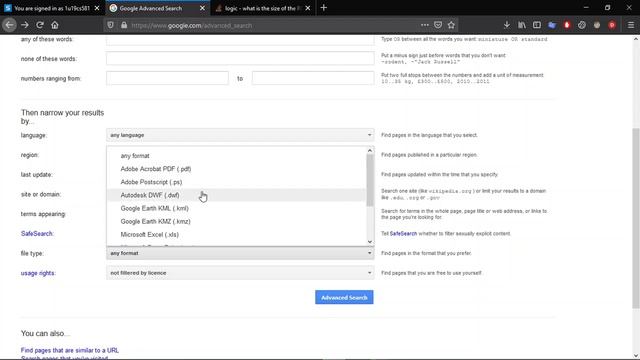Click the 'file type:' label text
This screenshot has height=360, width=640.
tap(32, 253)
